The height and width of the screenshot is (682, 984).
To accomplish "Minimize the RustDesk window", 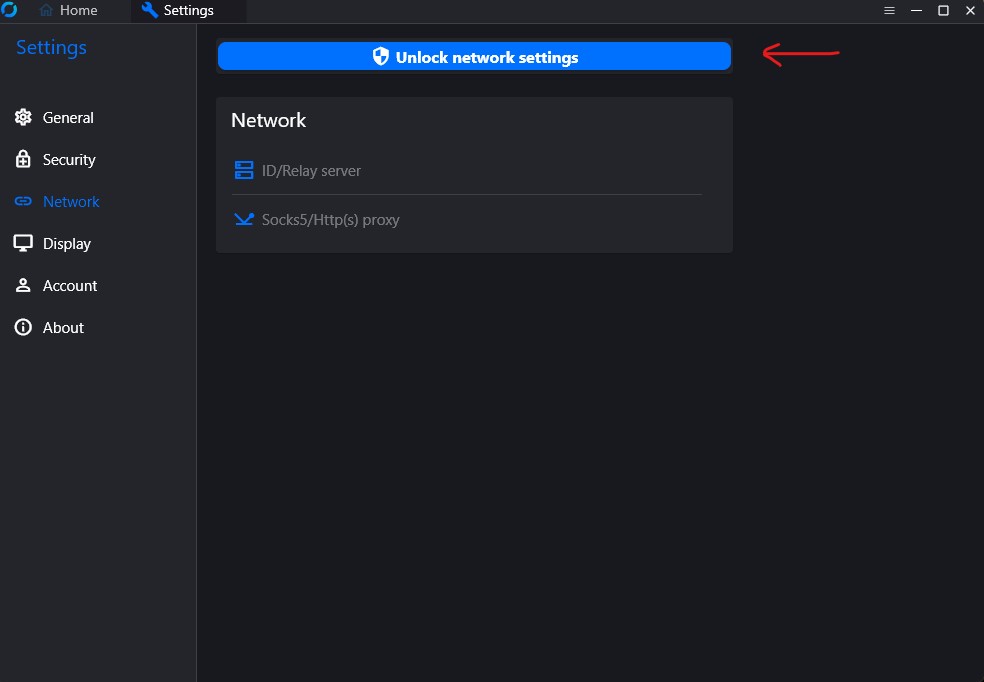I will coord(916,11).
